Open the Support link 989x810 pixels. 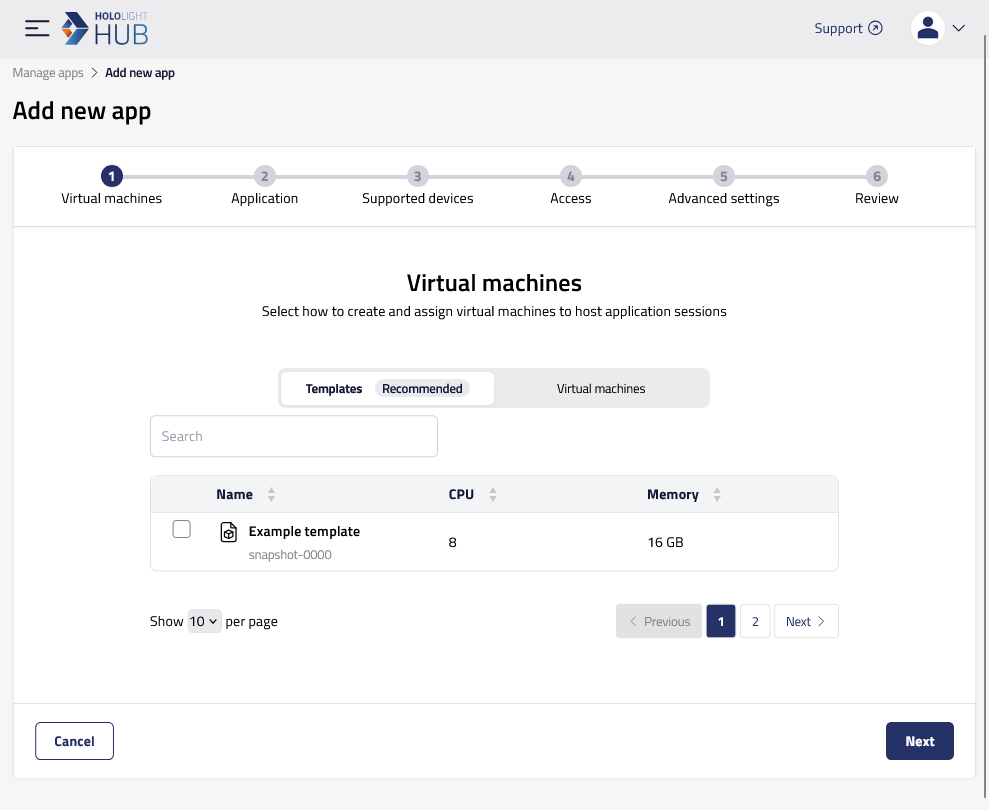click(848, 28)
